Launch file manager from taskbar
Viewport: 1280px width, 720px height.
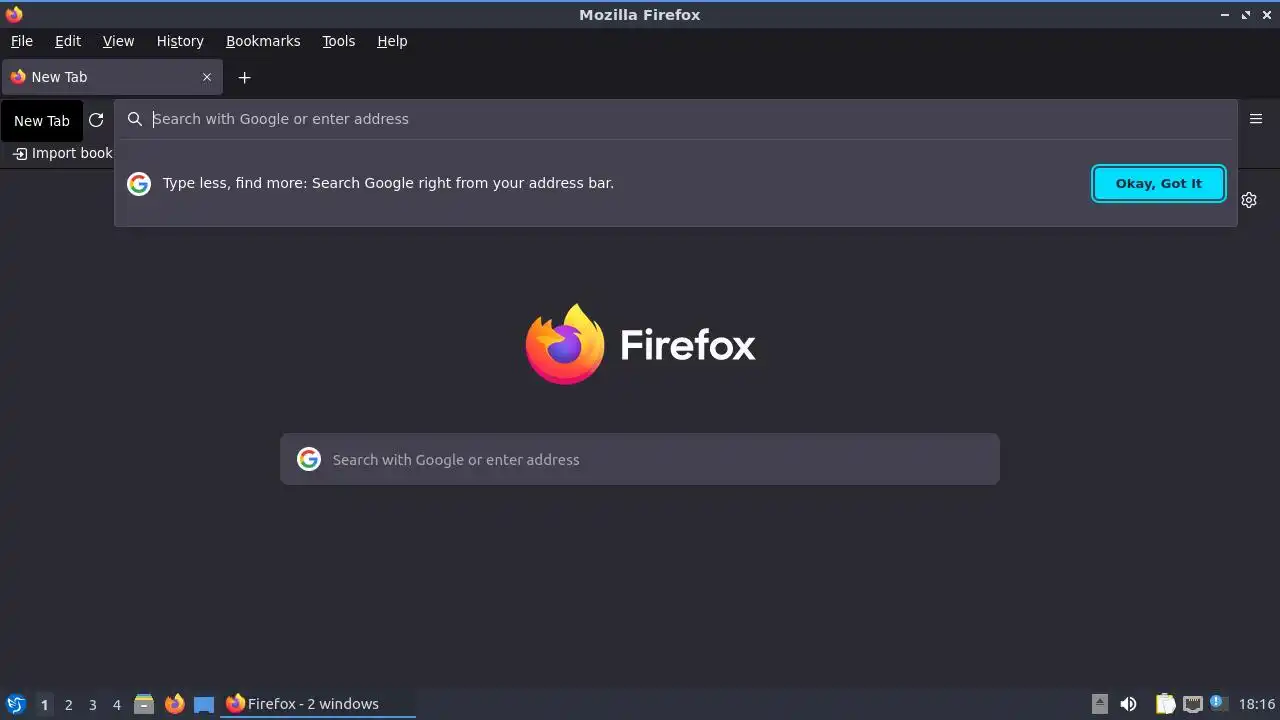point(144,704)
